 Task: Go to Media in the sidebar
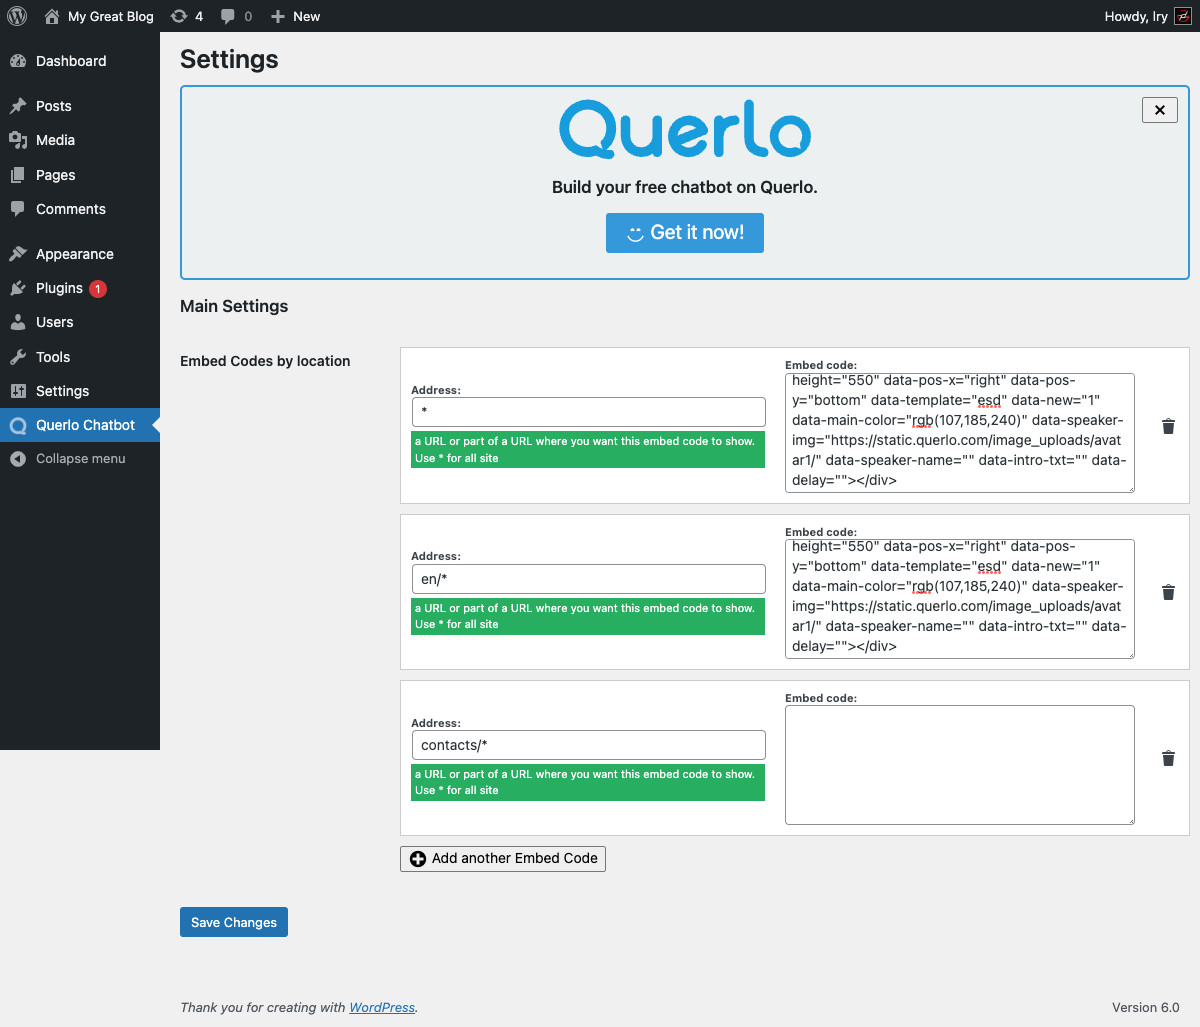tap(80, 140)
